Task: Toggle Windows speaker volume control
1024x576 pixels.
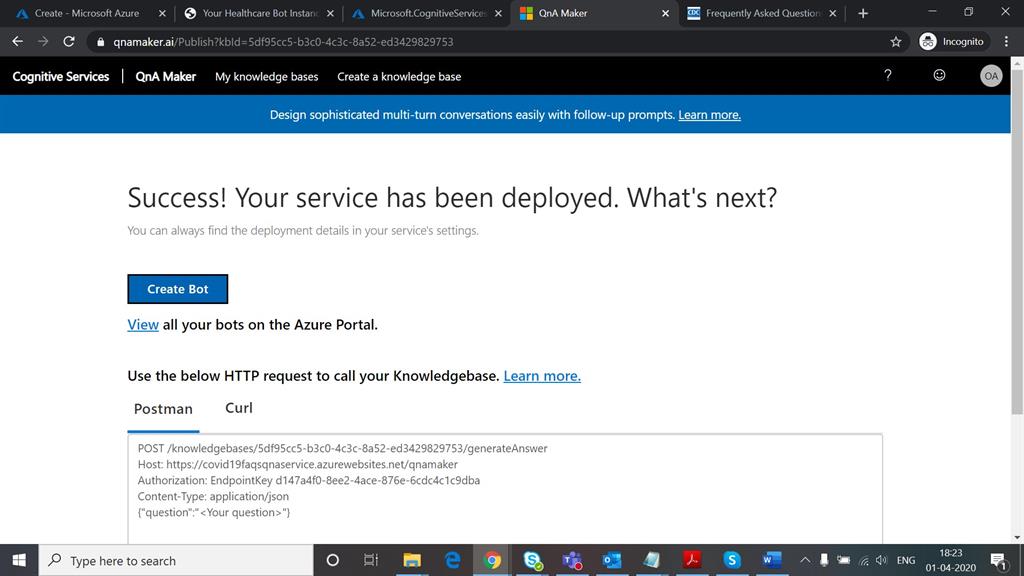Action: coord(881,560)
